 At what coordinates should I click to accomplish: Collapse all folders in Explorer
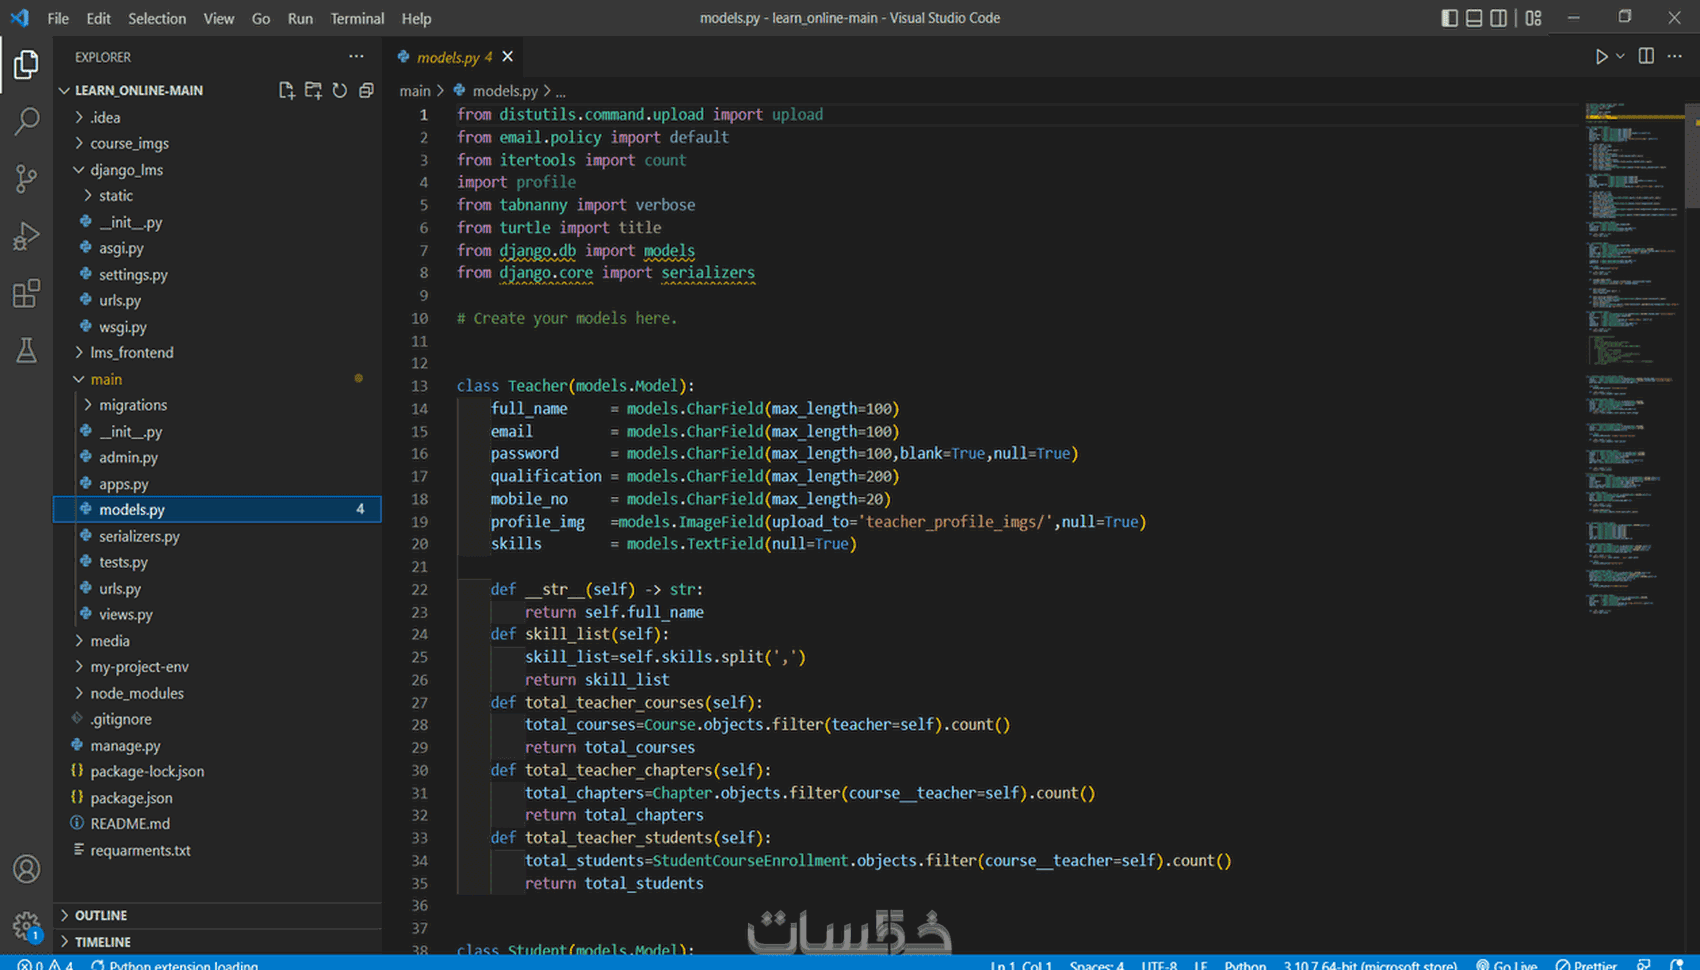[366, 90]
